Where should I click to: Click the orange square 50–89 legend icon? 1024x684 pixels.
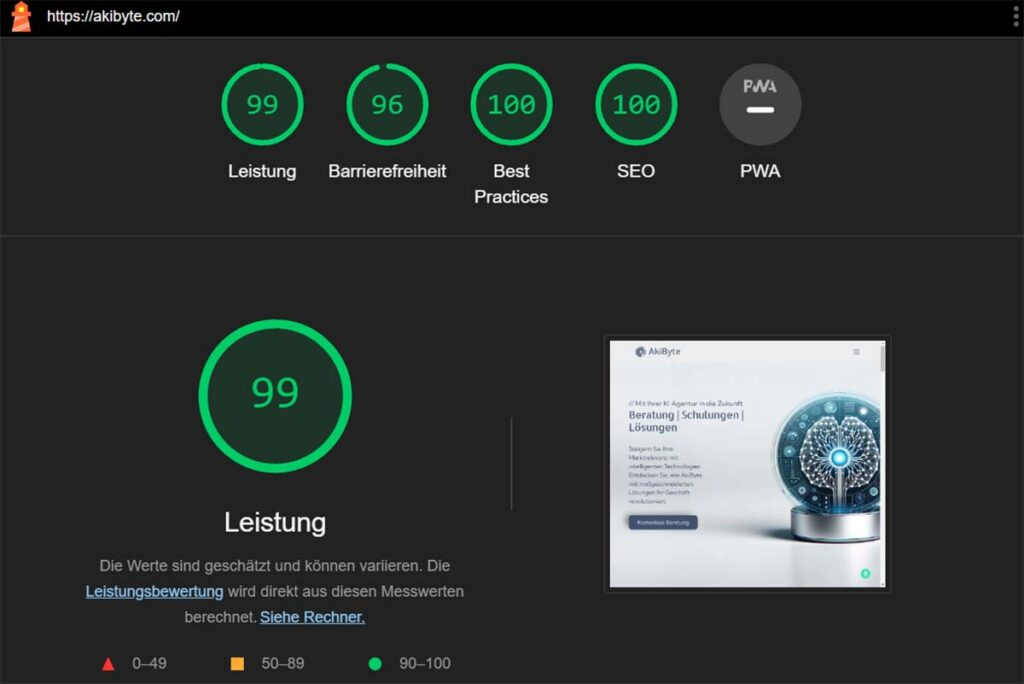tap(237, 663)
